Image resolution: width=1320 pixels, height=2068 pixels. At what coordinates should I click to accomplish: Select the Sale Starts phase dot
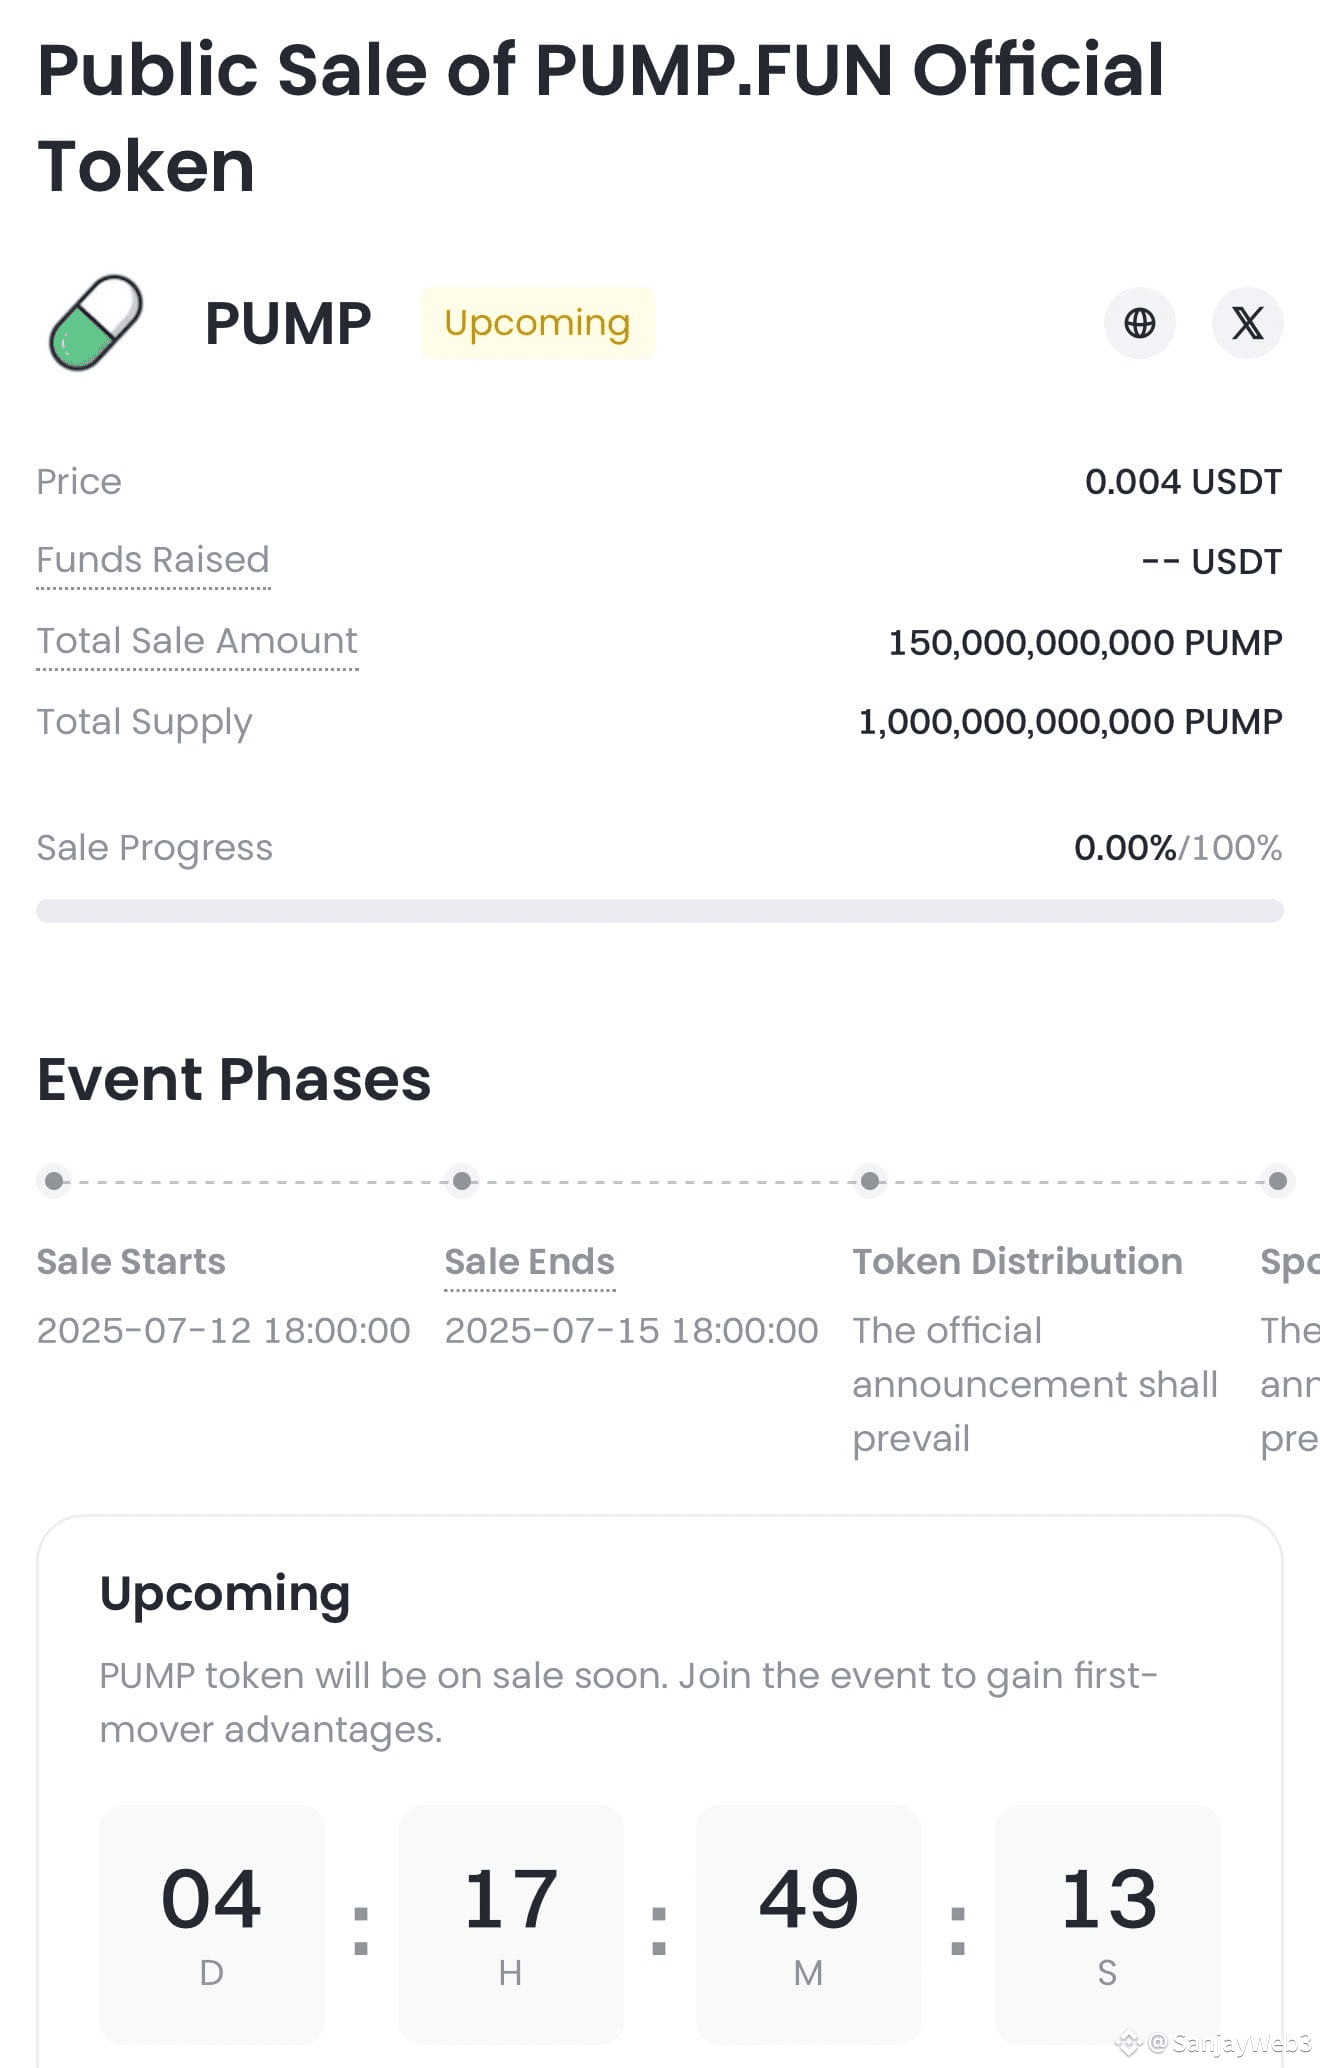click(x=54, y=1181)
